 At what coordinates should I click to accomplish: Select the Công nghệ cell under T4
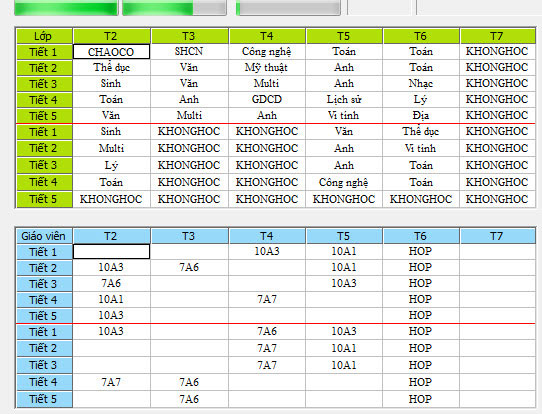click(267, 51)
